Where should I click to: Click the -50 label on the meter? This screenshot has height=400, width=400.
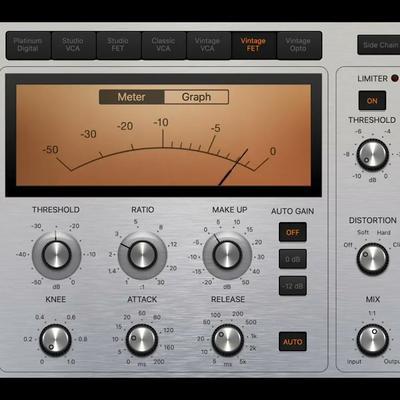50,150
